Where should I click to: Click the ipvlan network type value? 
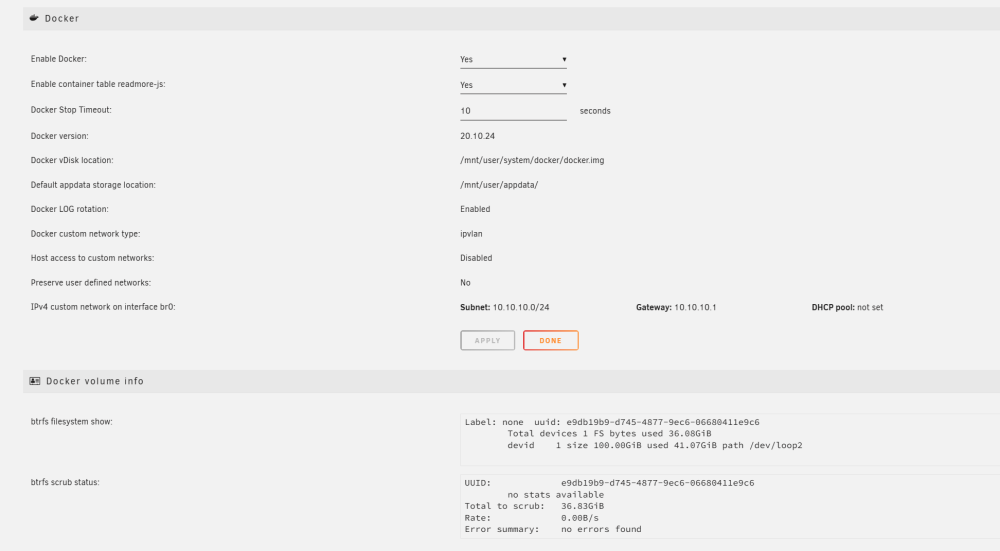click(471, 234)
